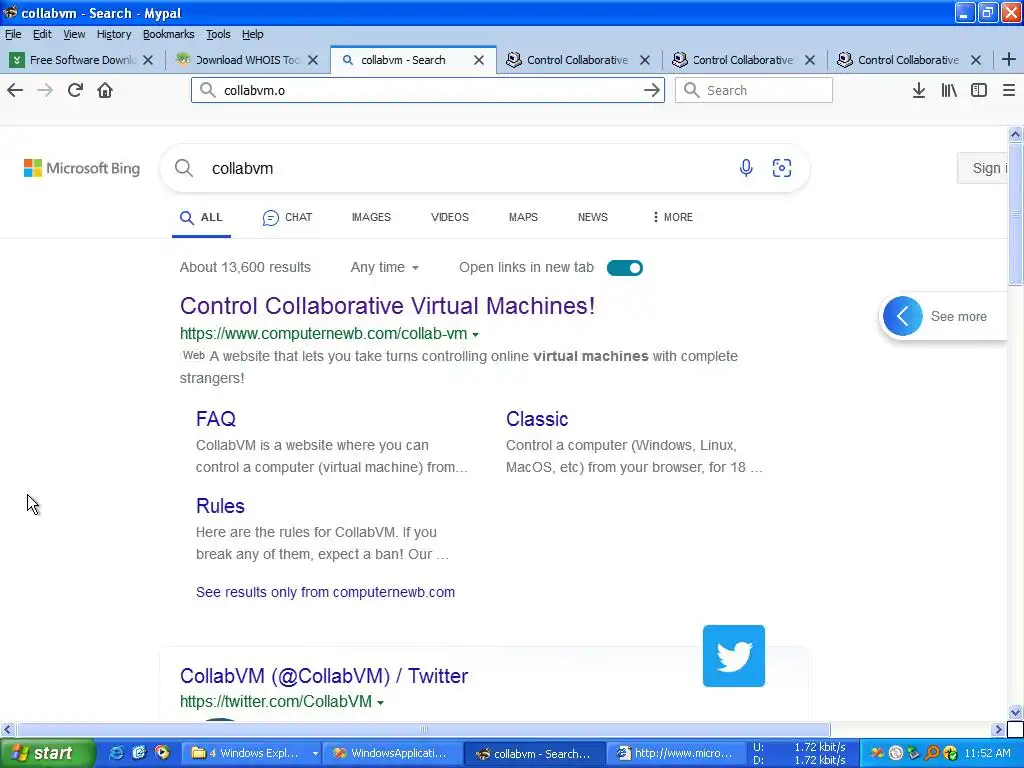Launch Windows Media Player from quick launch

[162, 753]
